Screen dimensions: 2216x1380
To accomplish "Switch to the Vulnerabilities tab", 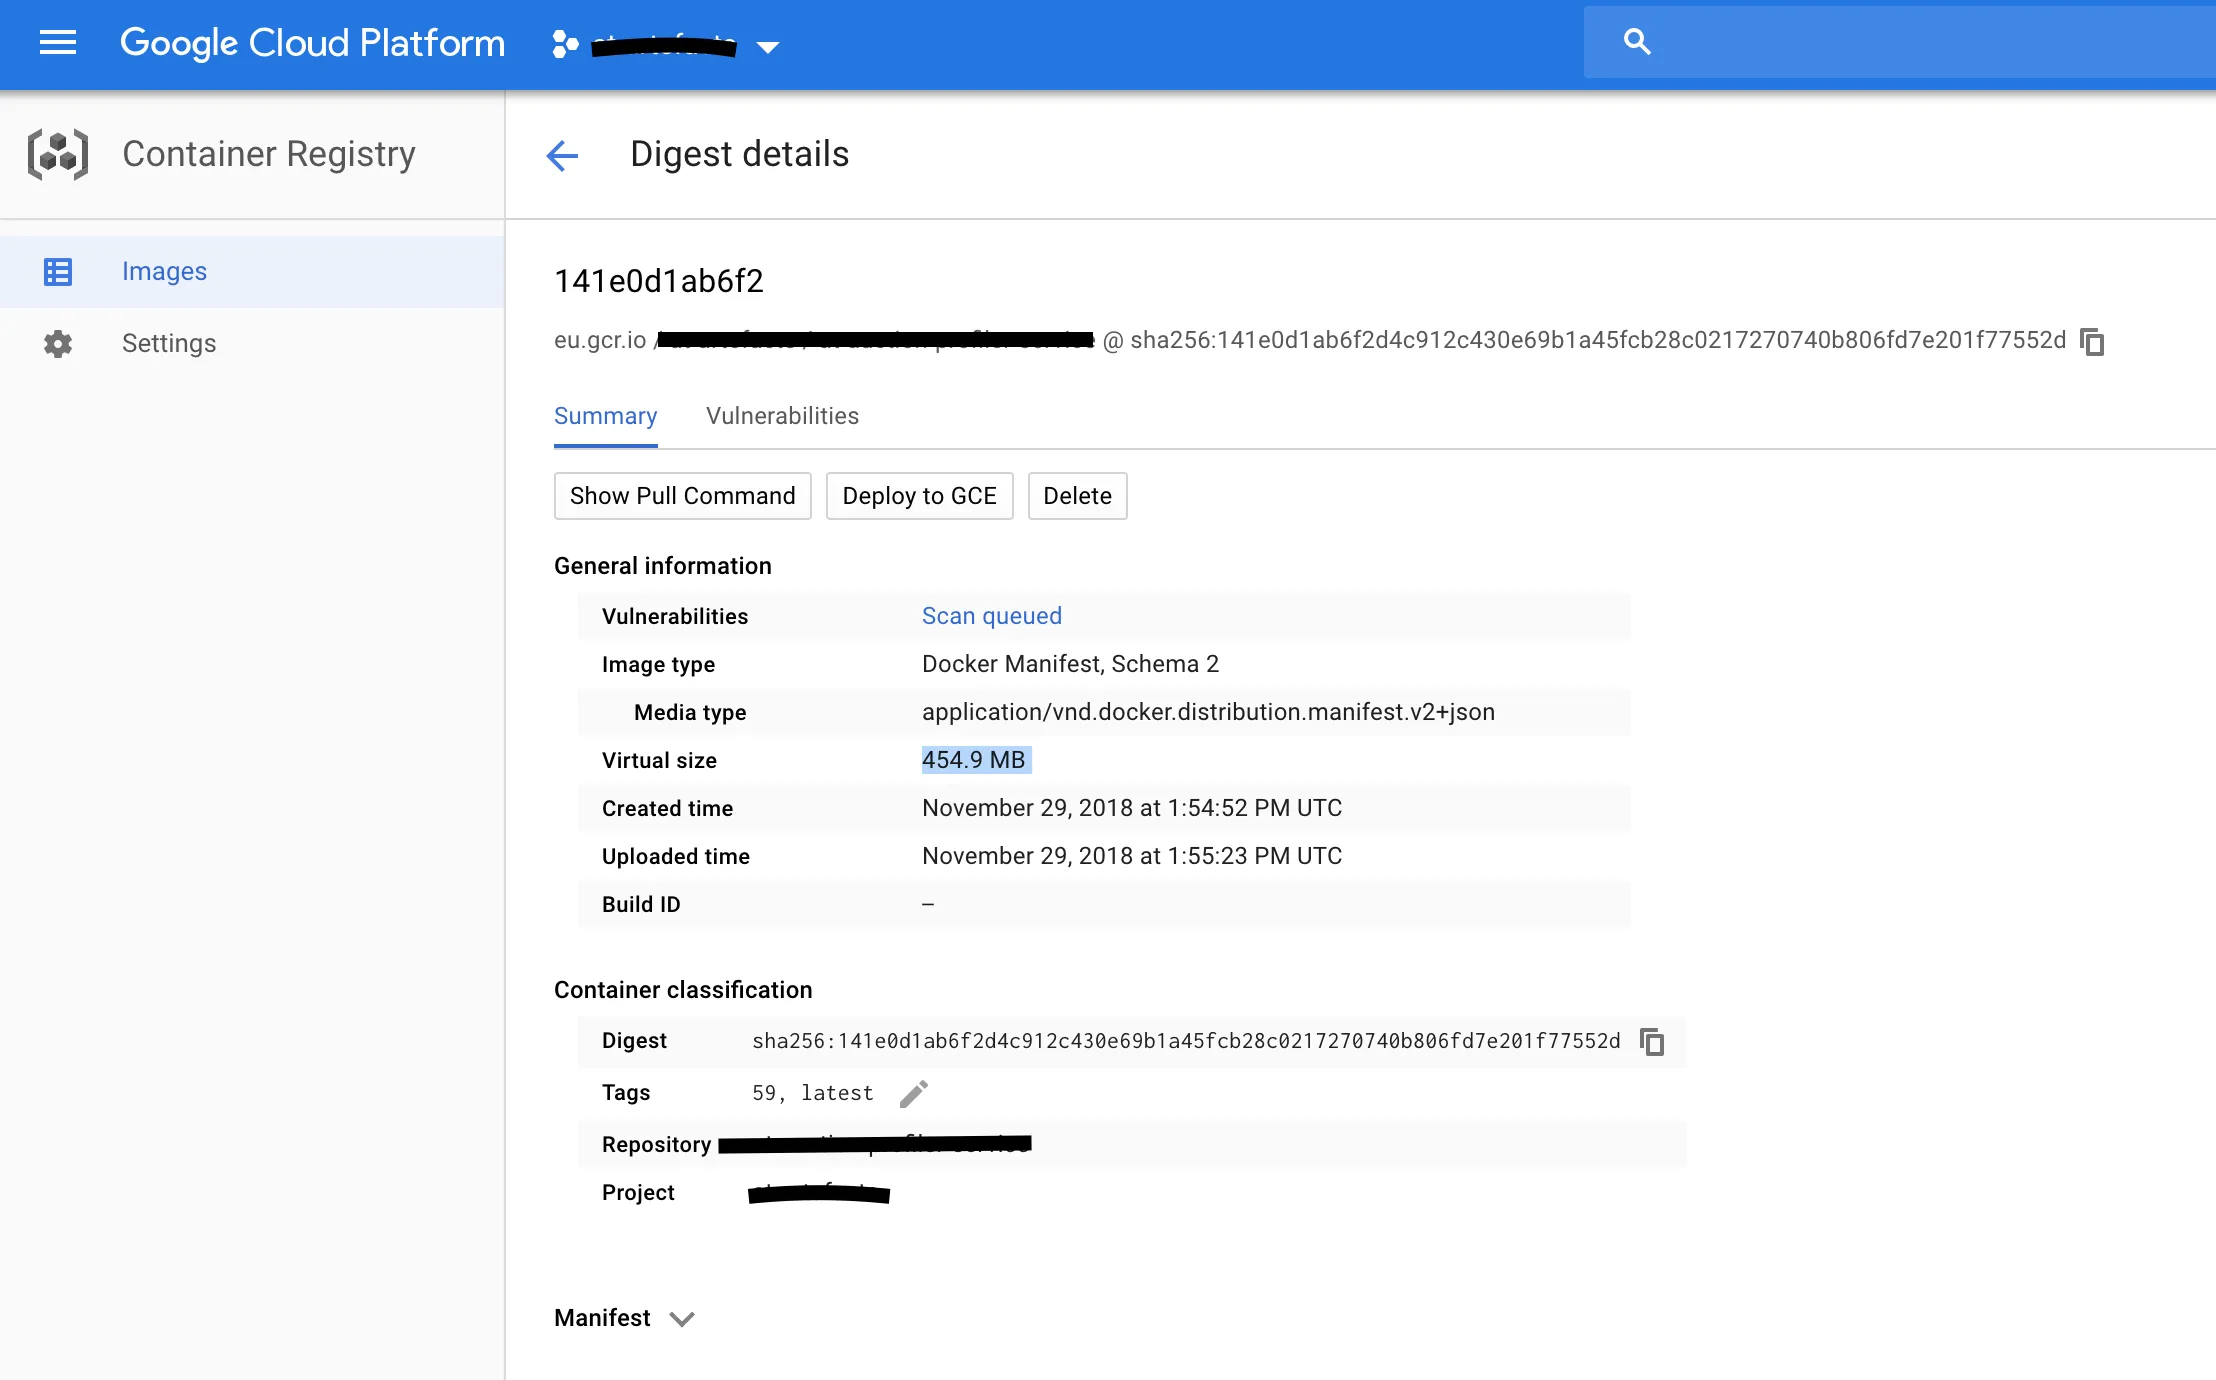I will click(x=782, y=416).
